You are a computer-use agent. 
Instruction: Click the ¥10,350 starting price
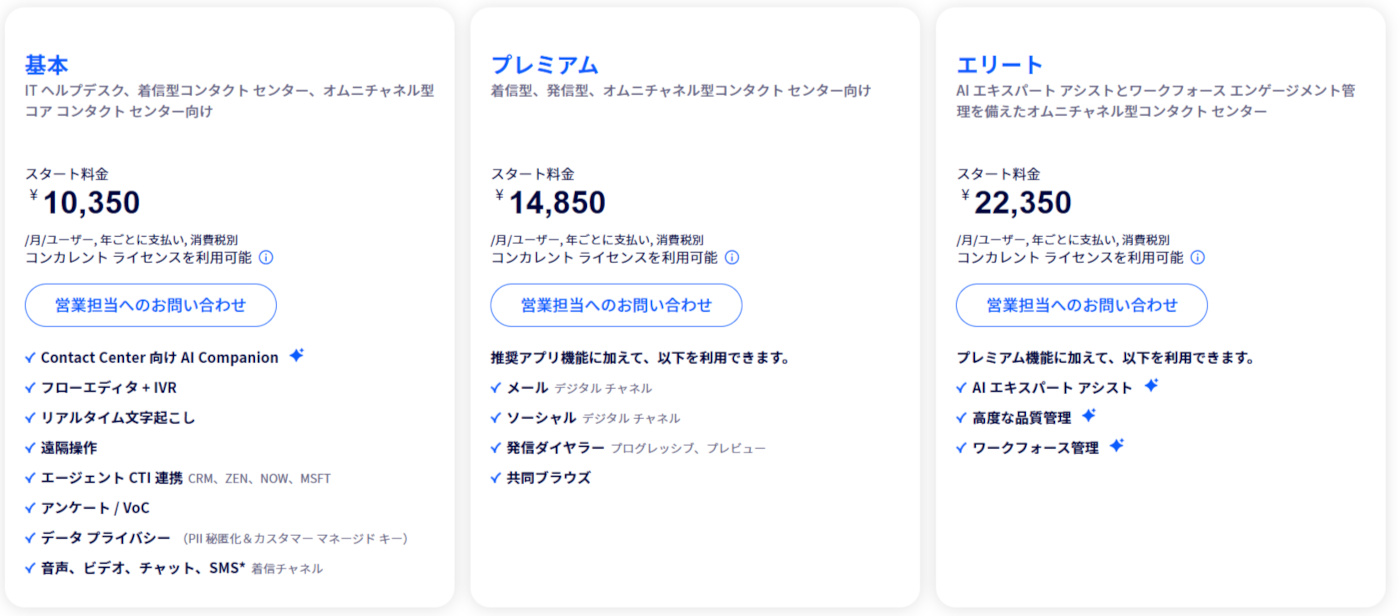click(x=90, y=203)
